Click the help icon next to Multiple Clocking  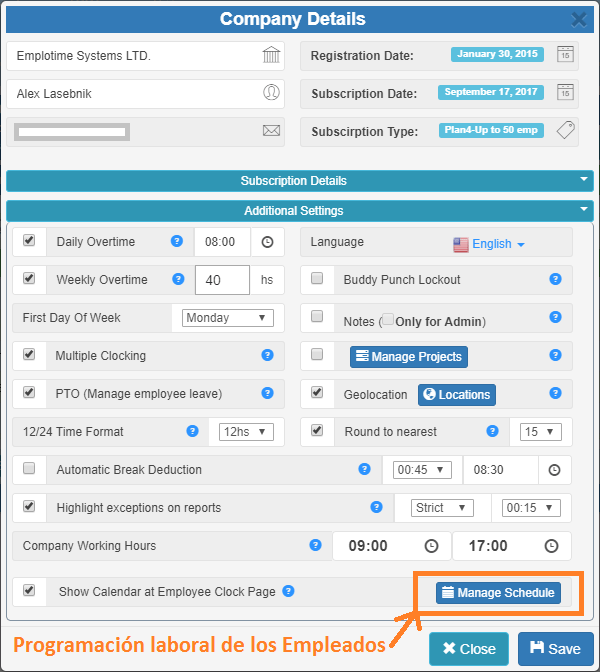[267, 355]
